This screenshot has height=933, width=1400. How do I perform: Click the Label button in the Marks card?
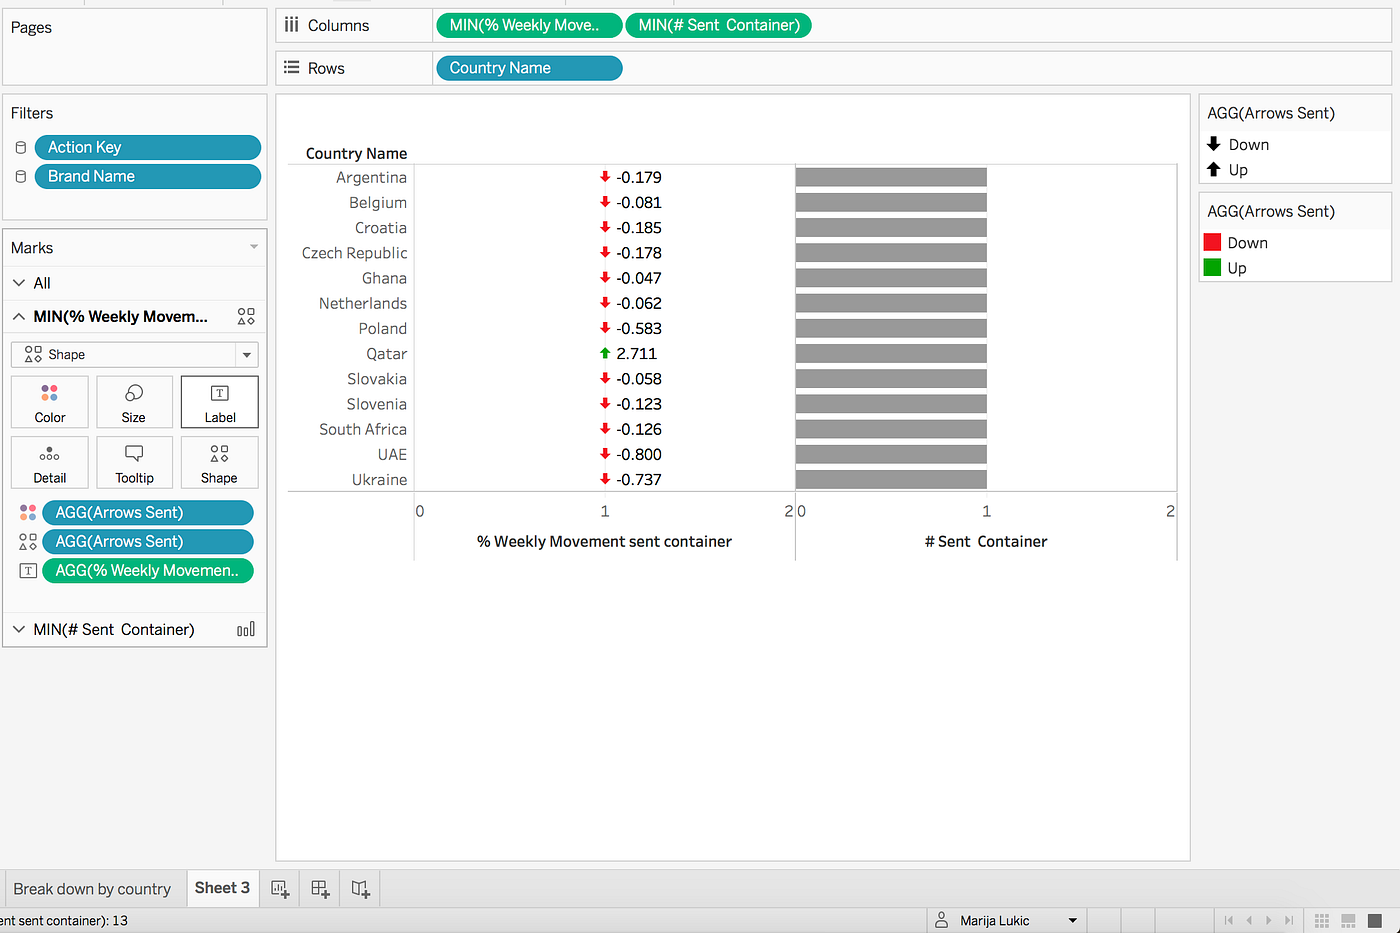pos(219,402)
